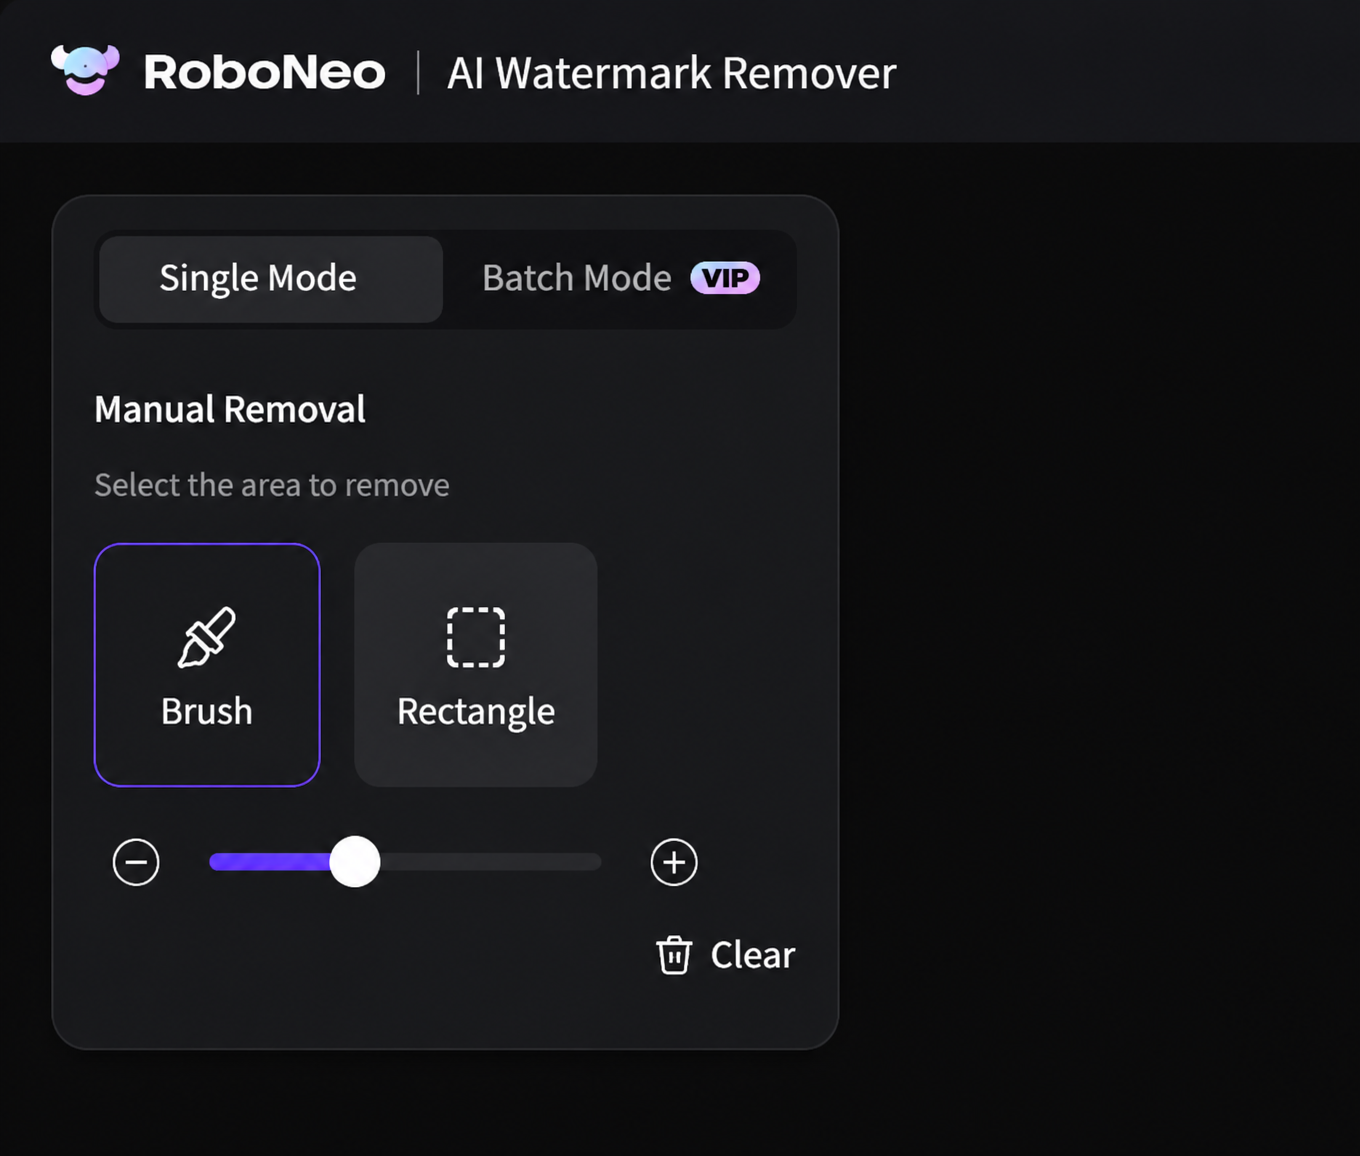
Task: Switch to Single Mode tab
Action: point(271,279)
